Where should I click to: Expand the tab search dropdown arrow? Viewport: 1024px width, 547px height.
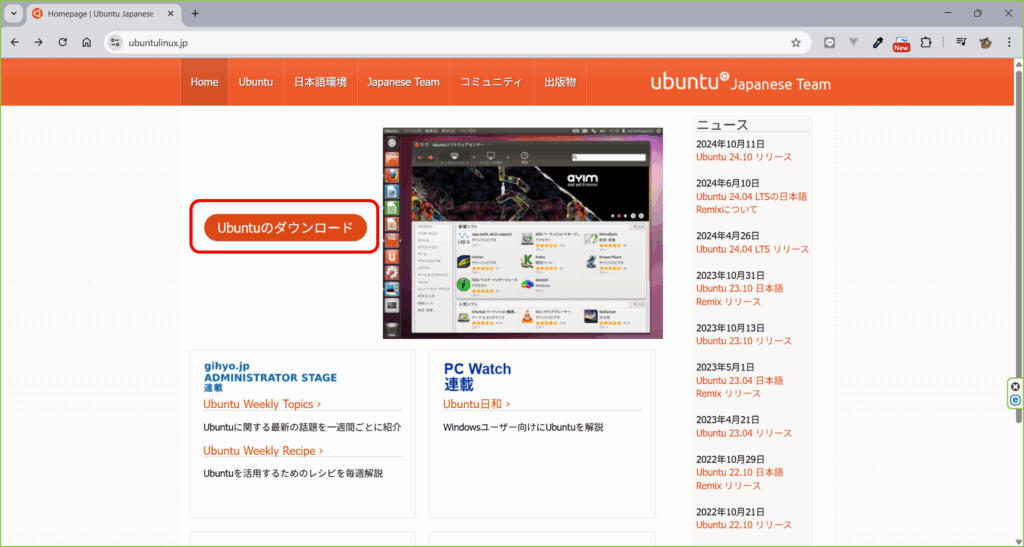(x=13, y=13)
